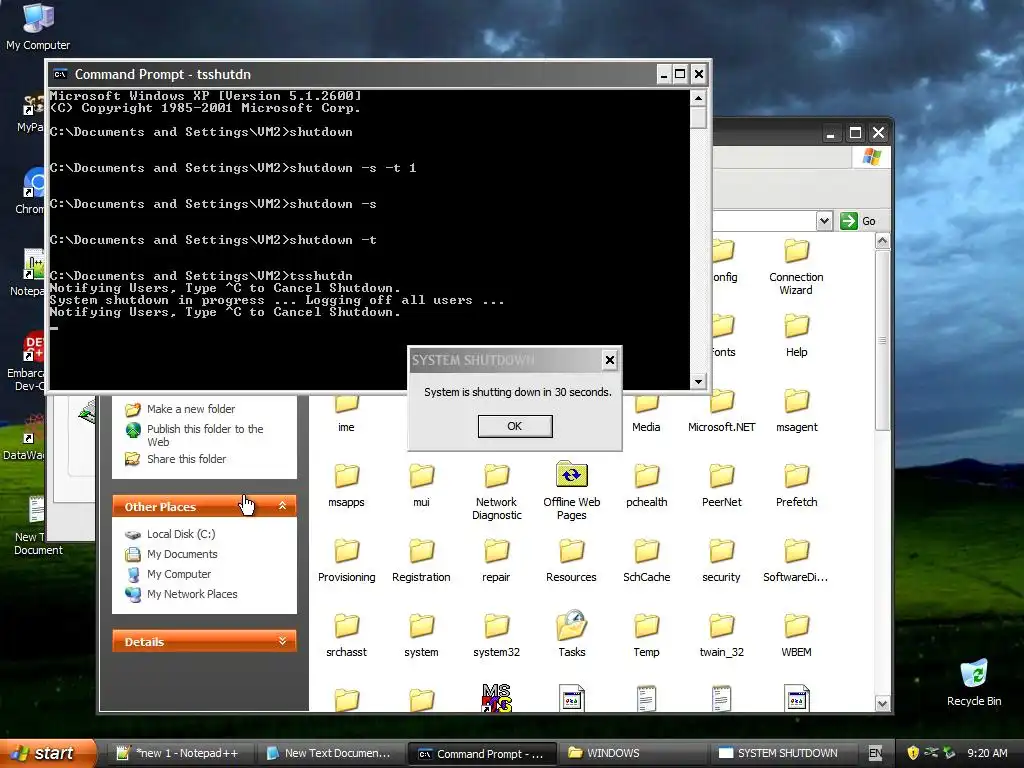Open the address bar dropdown arrow
This screenshot has height=768, width=1024.
824,221
